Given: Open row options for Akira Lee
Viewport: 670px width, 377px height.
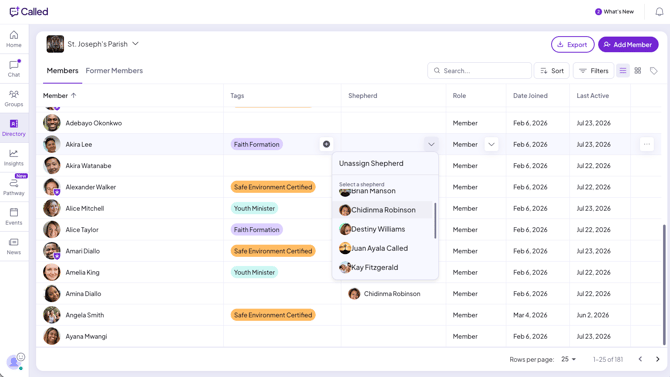Looking at the screenshot, I should tap(646, 144).
